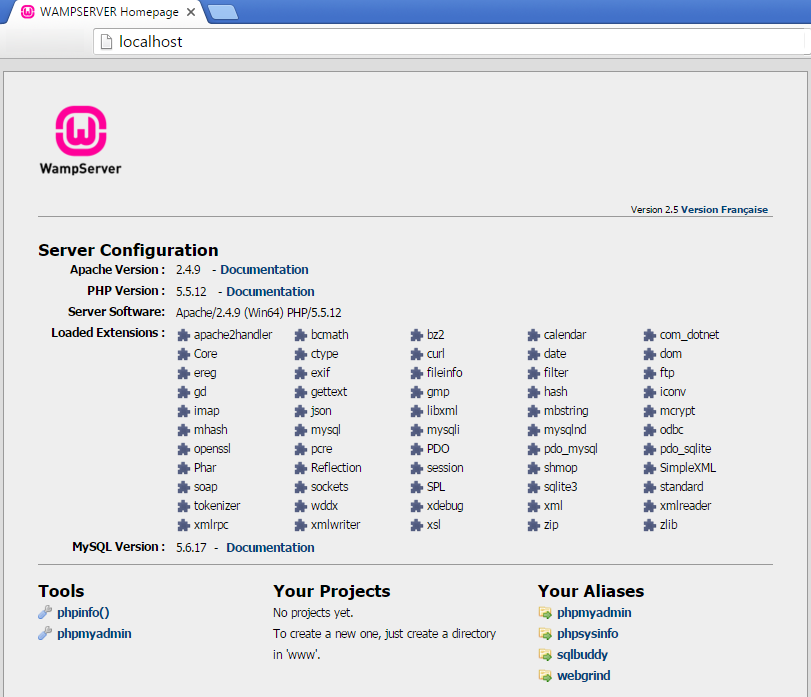
Task: Click the Your Projects heading
Action: click(332, 591)
